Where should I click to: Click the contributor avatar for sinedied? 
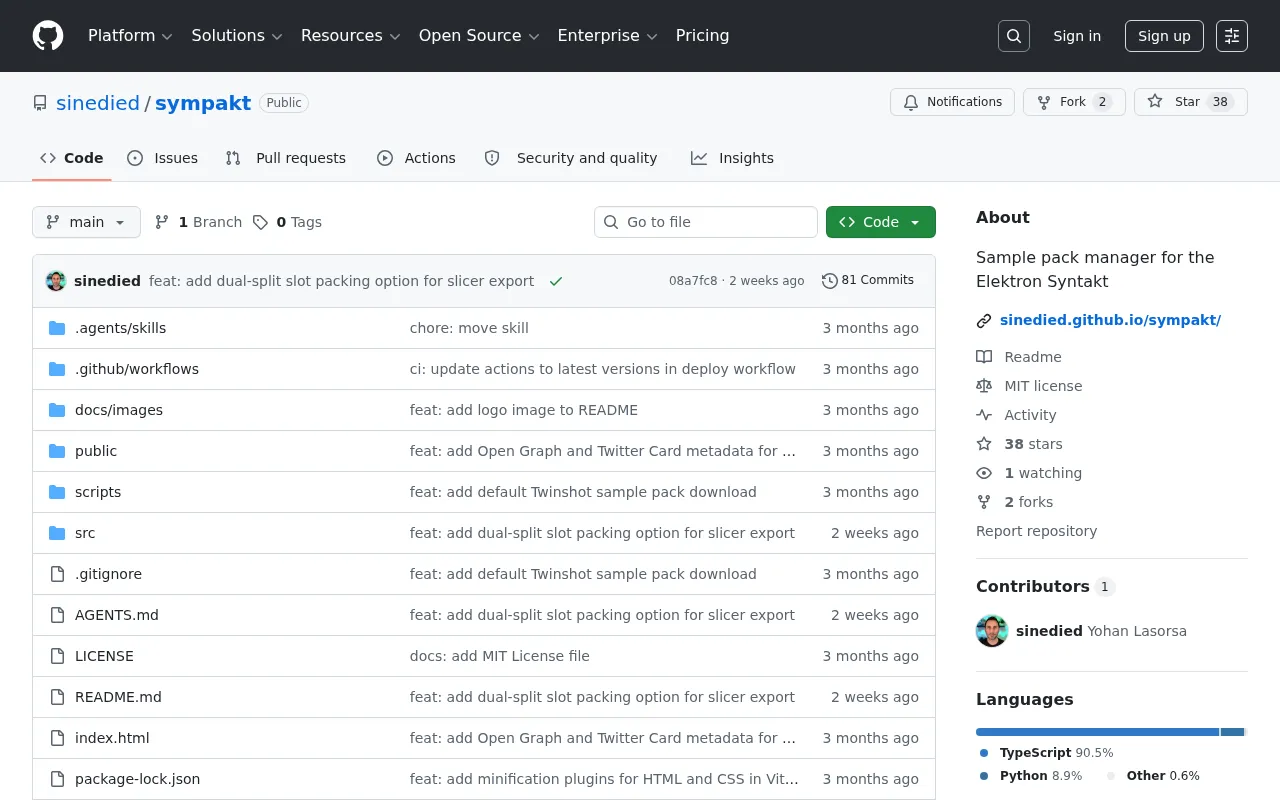coord(992,631)
